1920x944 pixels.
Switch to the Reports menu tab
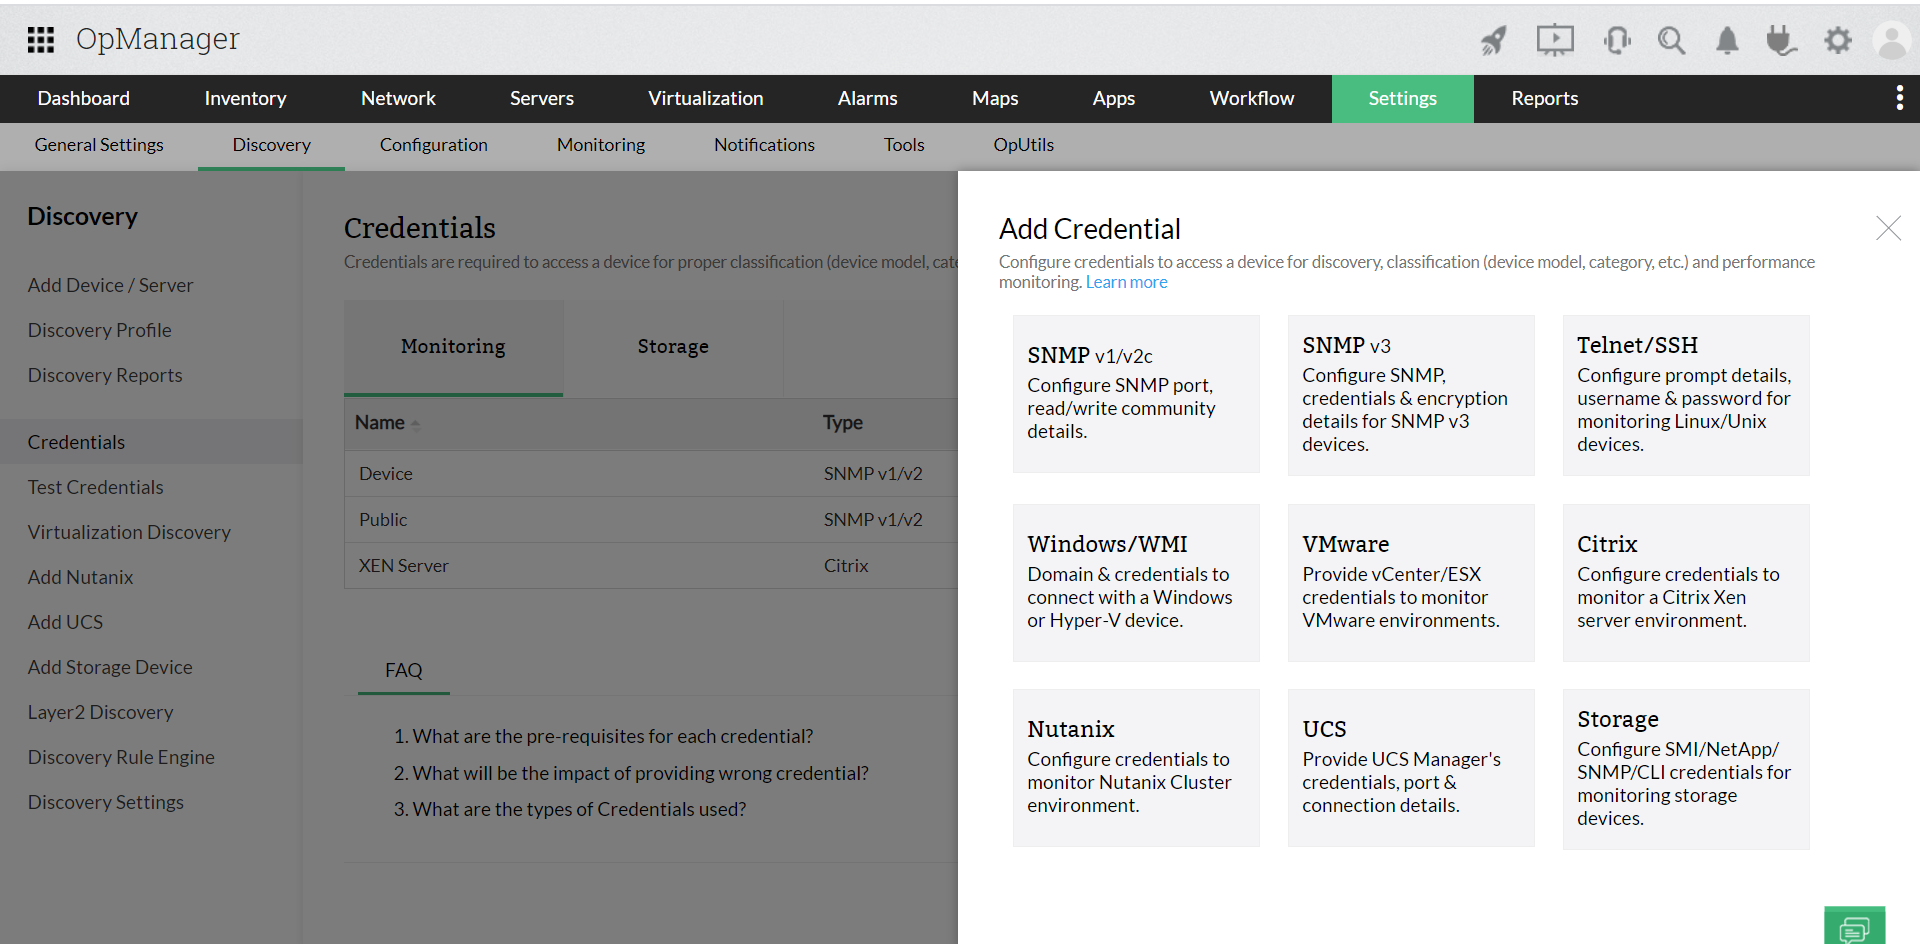coord(1544,98)
